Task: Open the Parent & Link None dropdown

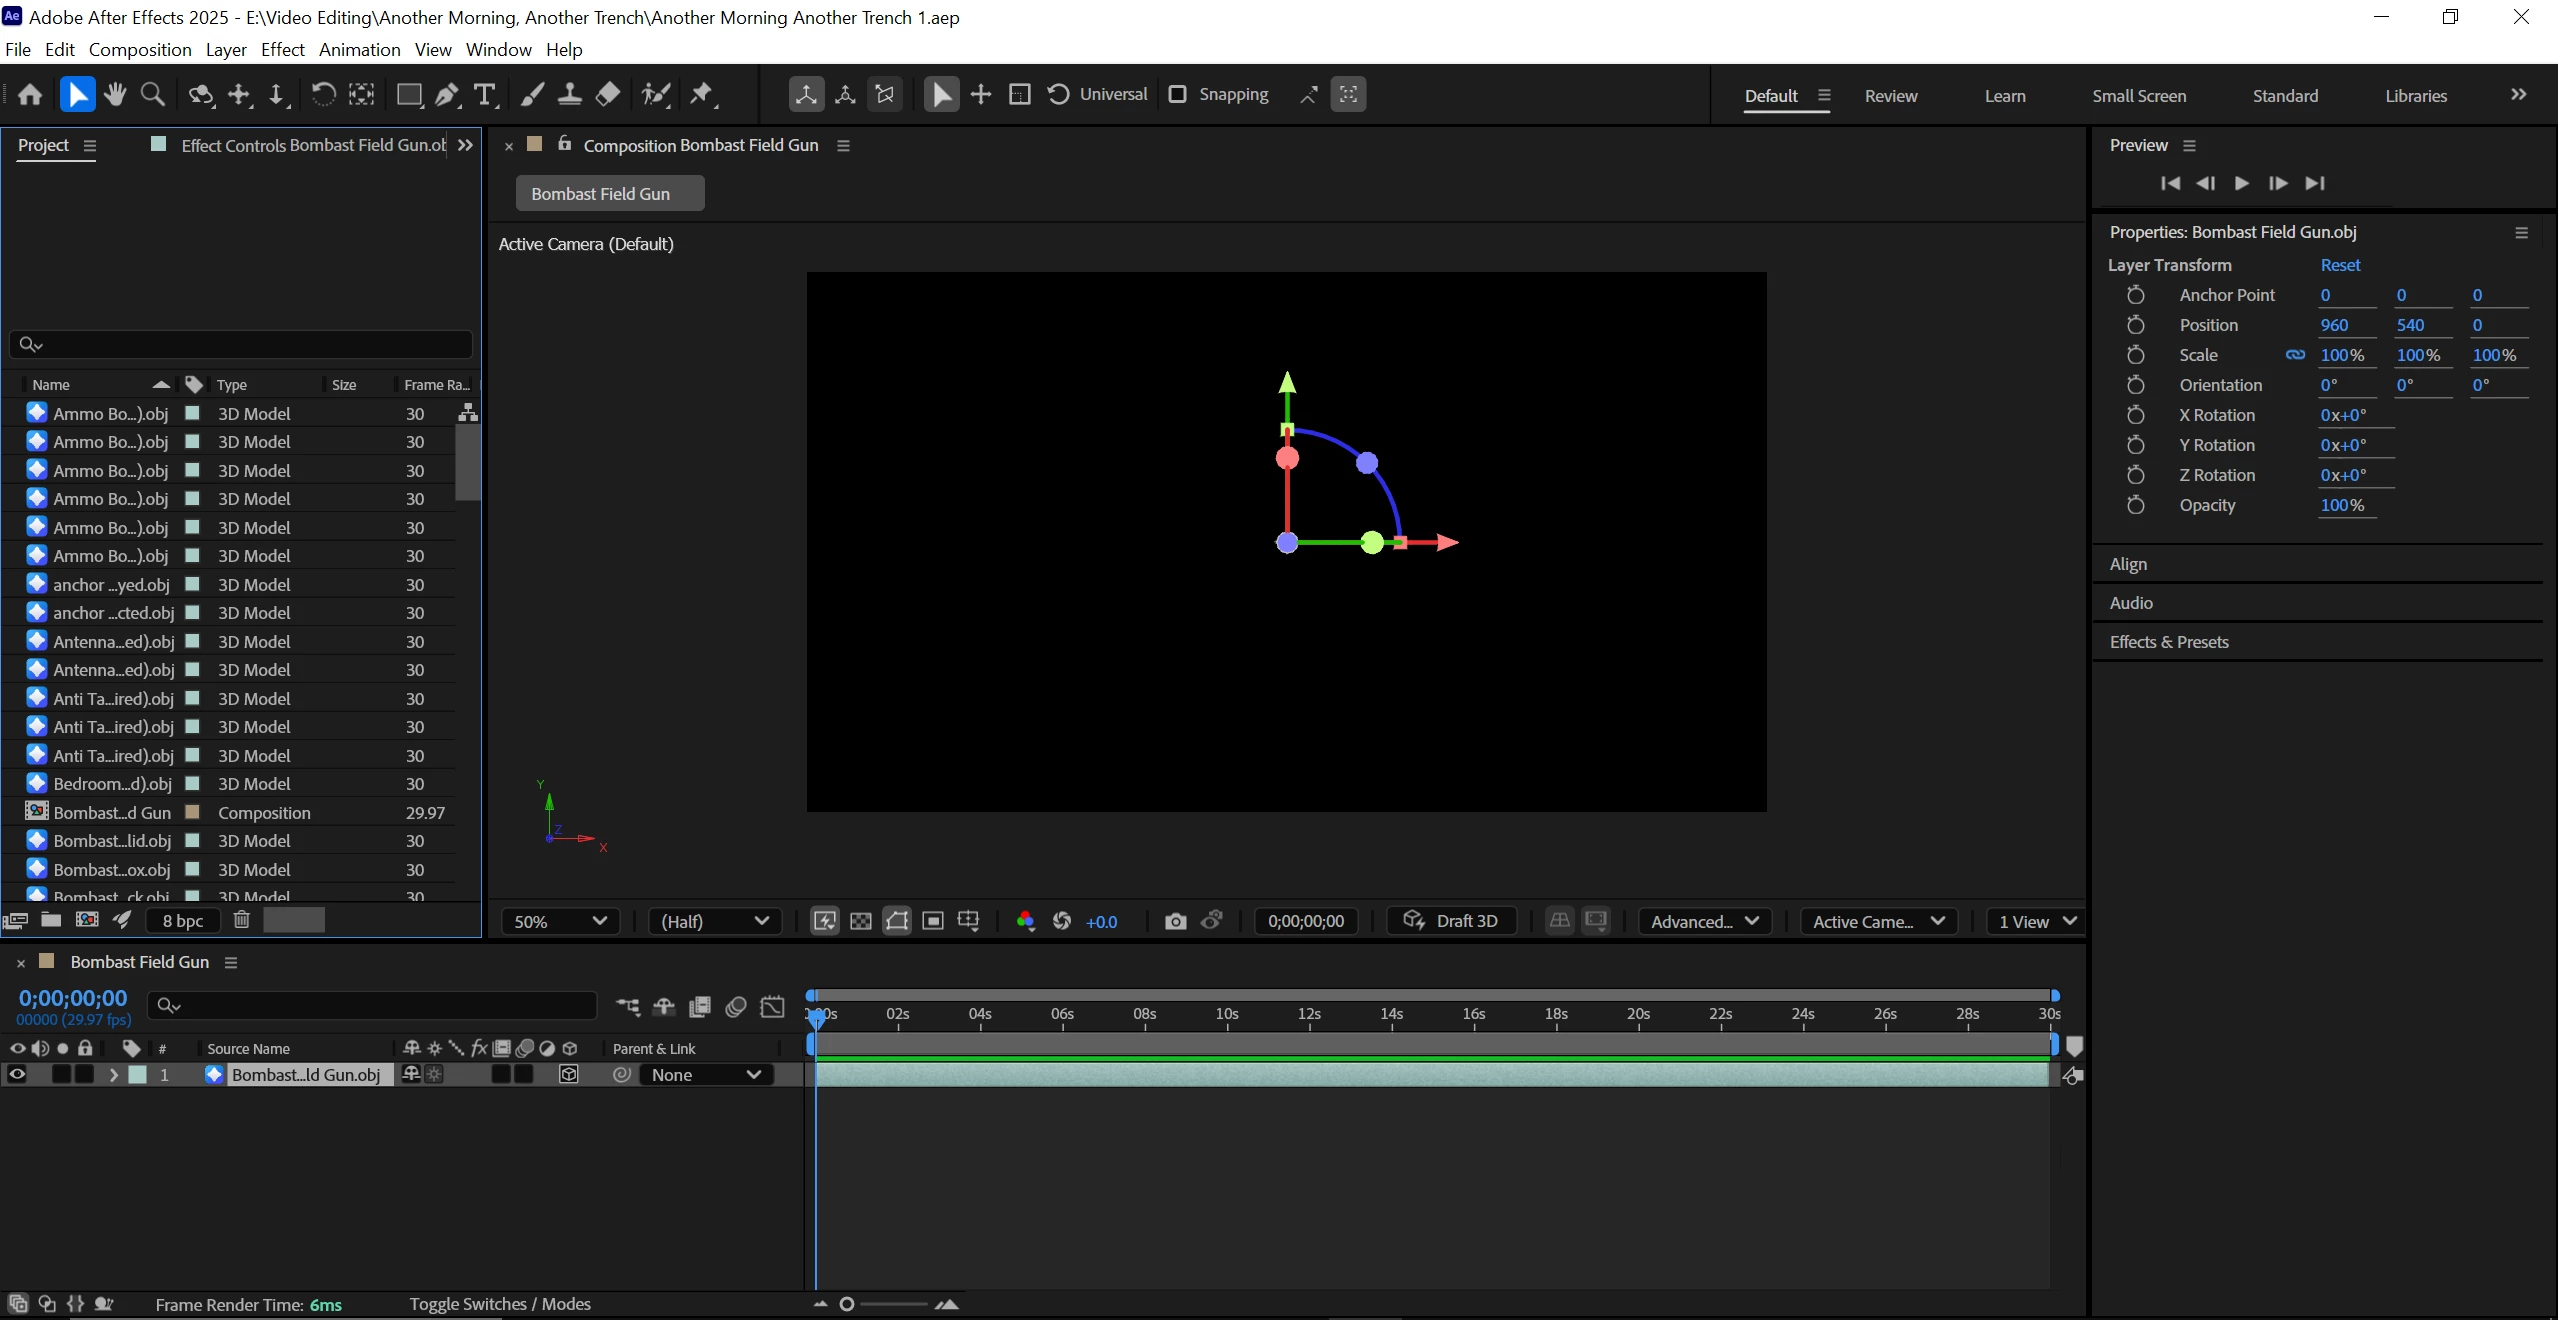Action: (x=706, y=1074)
